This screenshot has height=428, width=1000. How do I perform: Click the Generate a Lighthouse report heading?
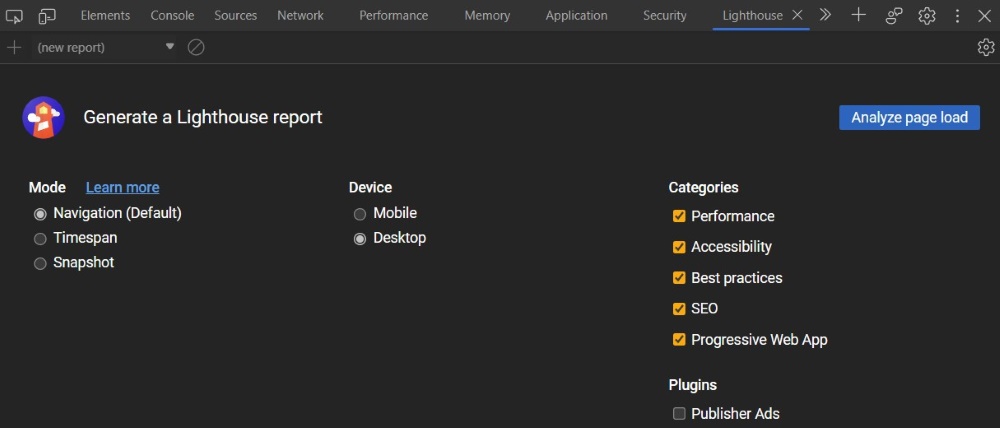tap(203, 117)
